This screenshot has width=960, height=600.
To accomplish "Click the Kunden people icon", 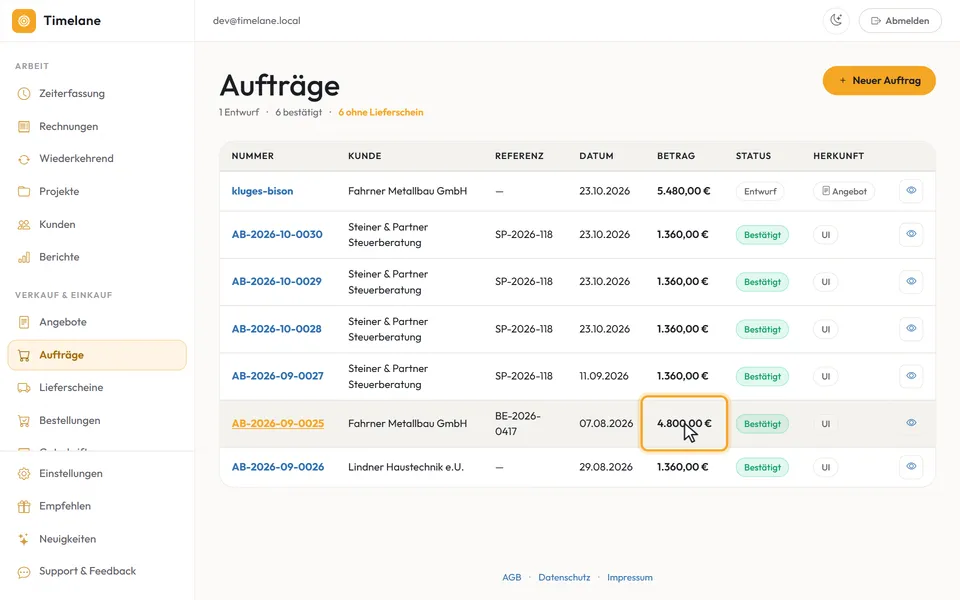I will coord(24,225).
